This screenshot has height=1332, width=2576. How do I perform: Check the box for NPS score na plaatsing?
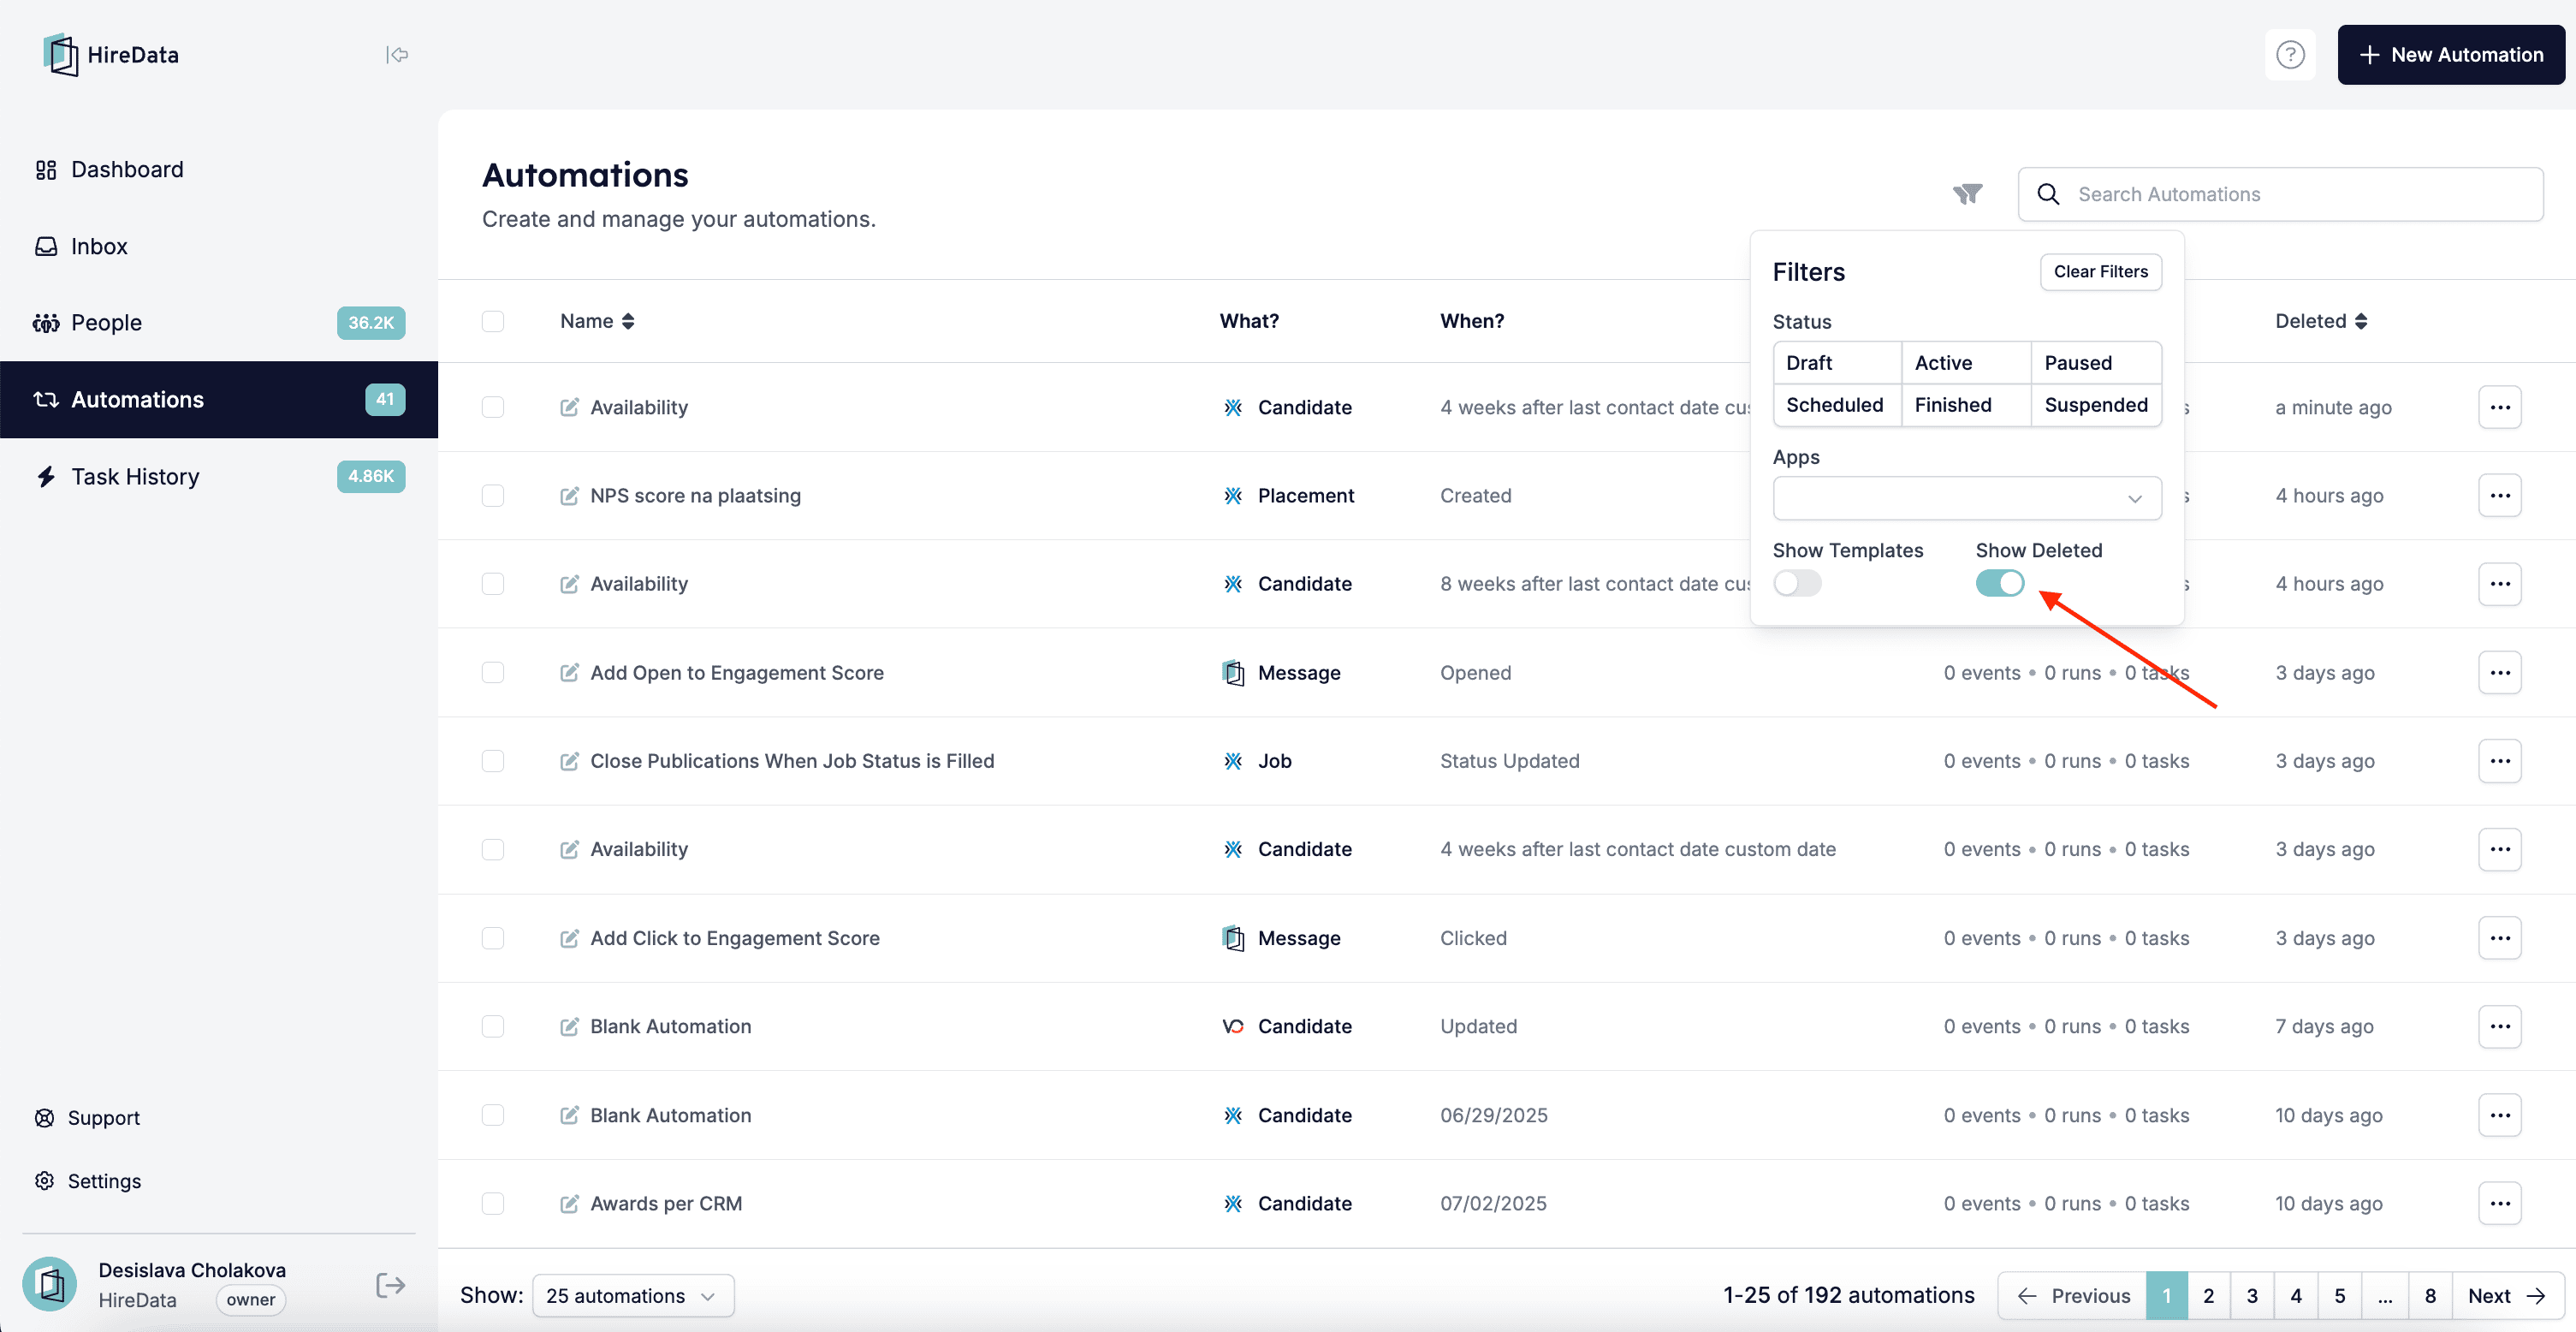tap(493, 496)
